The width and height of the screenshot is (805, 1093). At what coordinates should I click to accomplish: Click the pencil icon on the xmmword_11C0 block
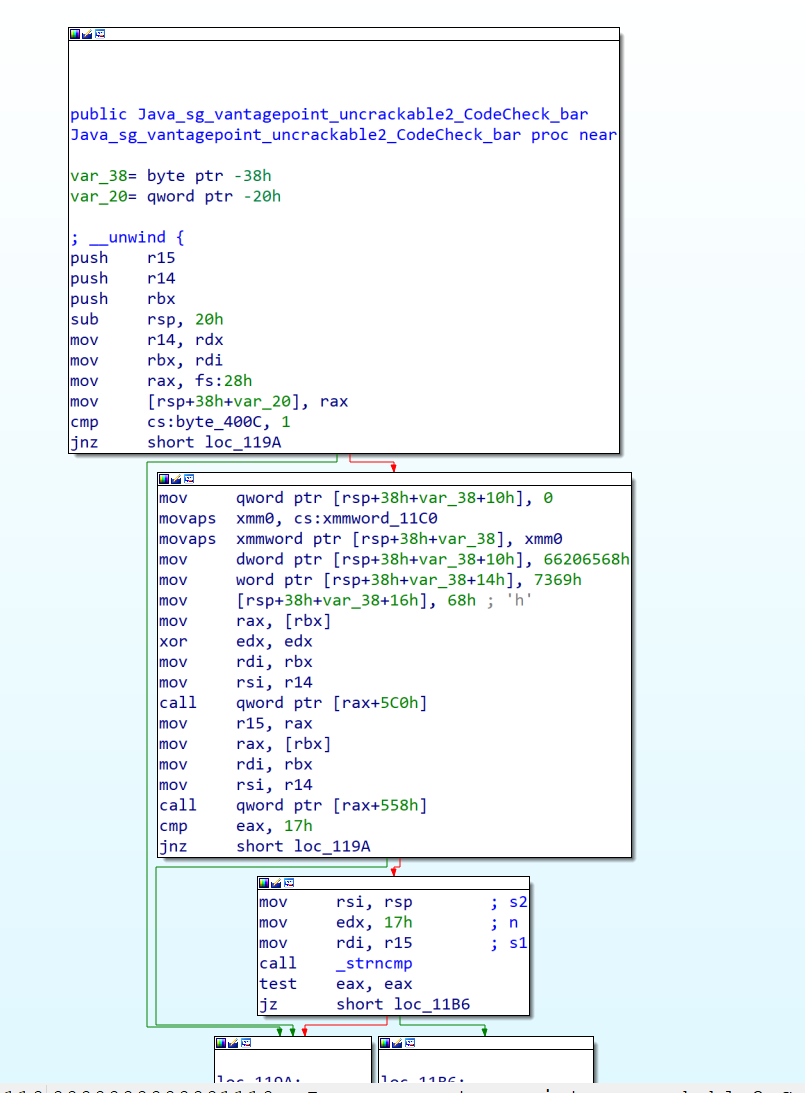176,479
